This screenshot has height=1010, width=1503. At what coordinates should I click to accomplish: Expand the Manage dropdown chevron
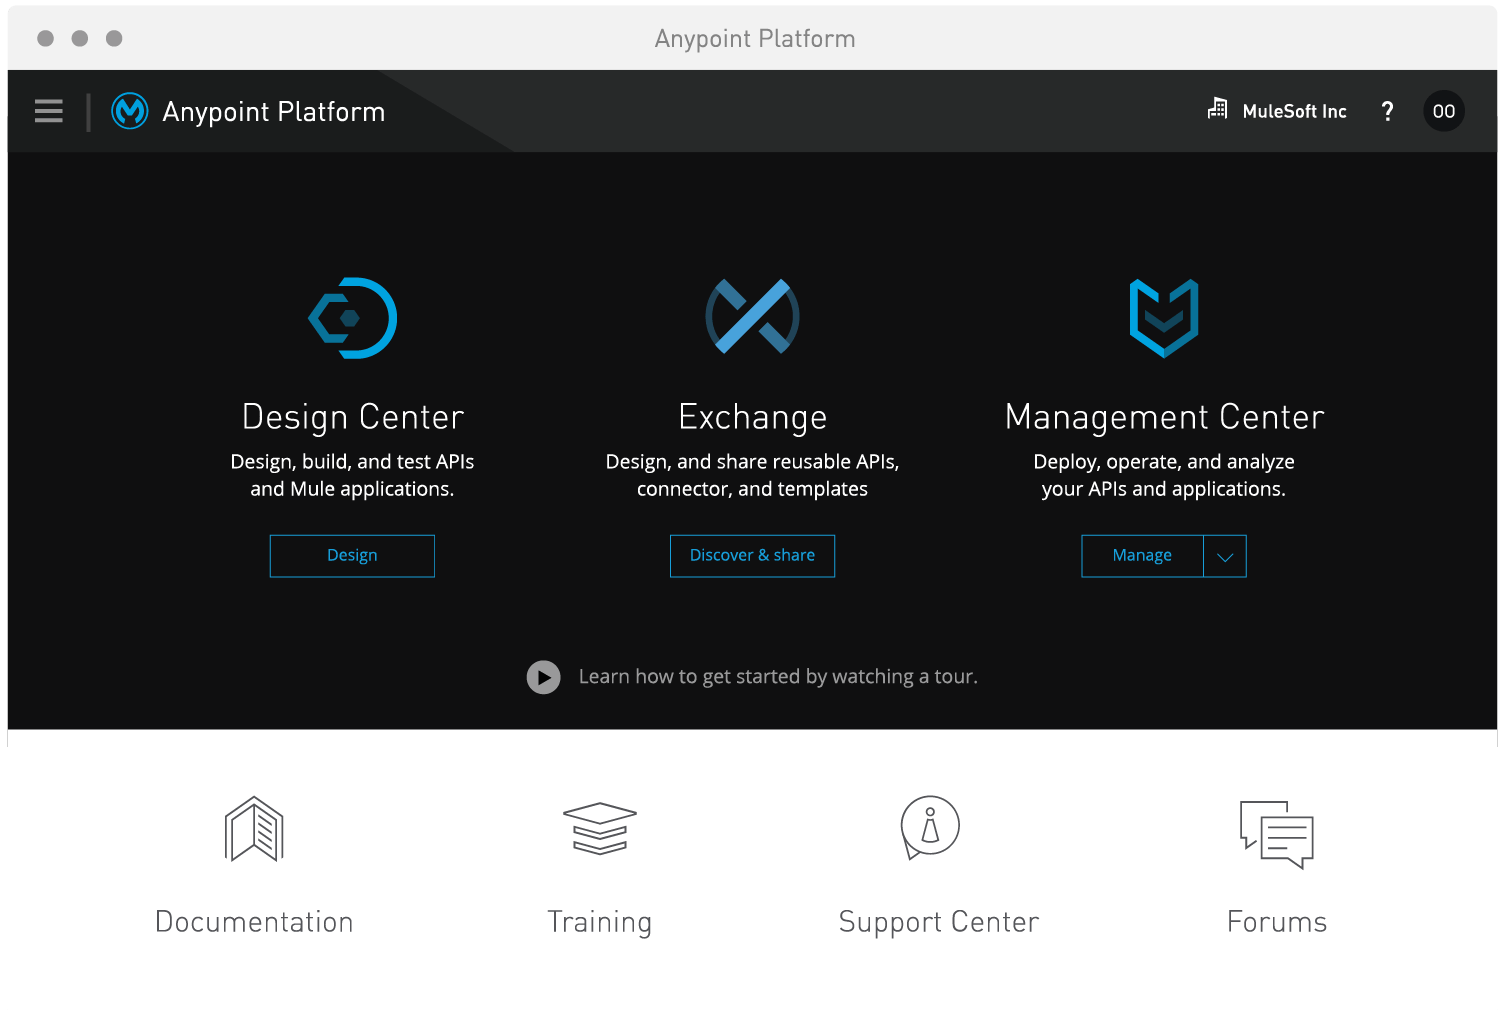point(1224,556)
